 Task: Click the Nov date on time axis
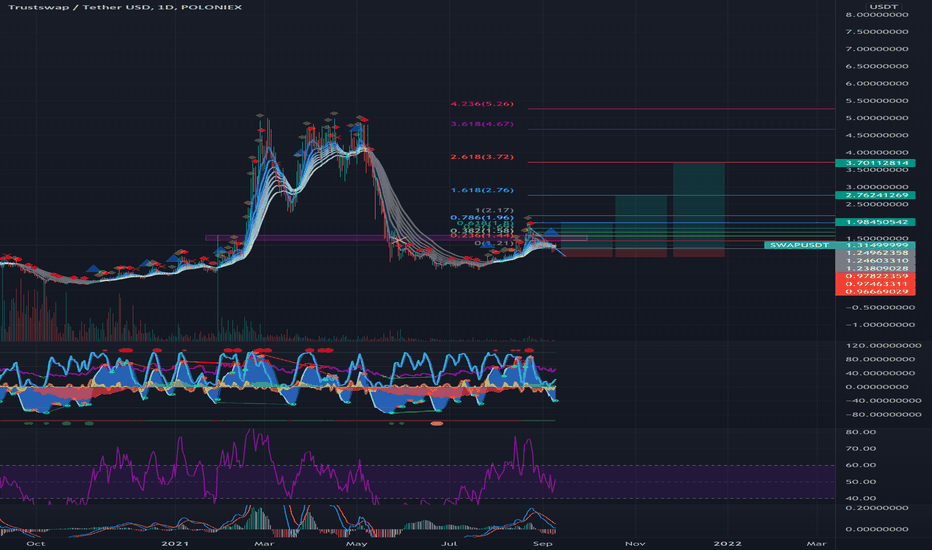tap(635, 543)
